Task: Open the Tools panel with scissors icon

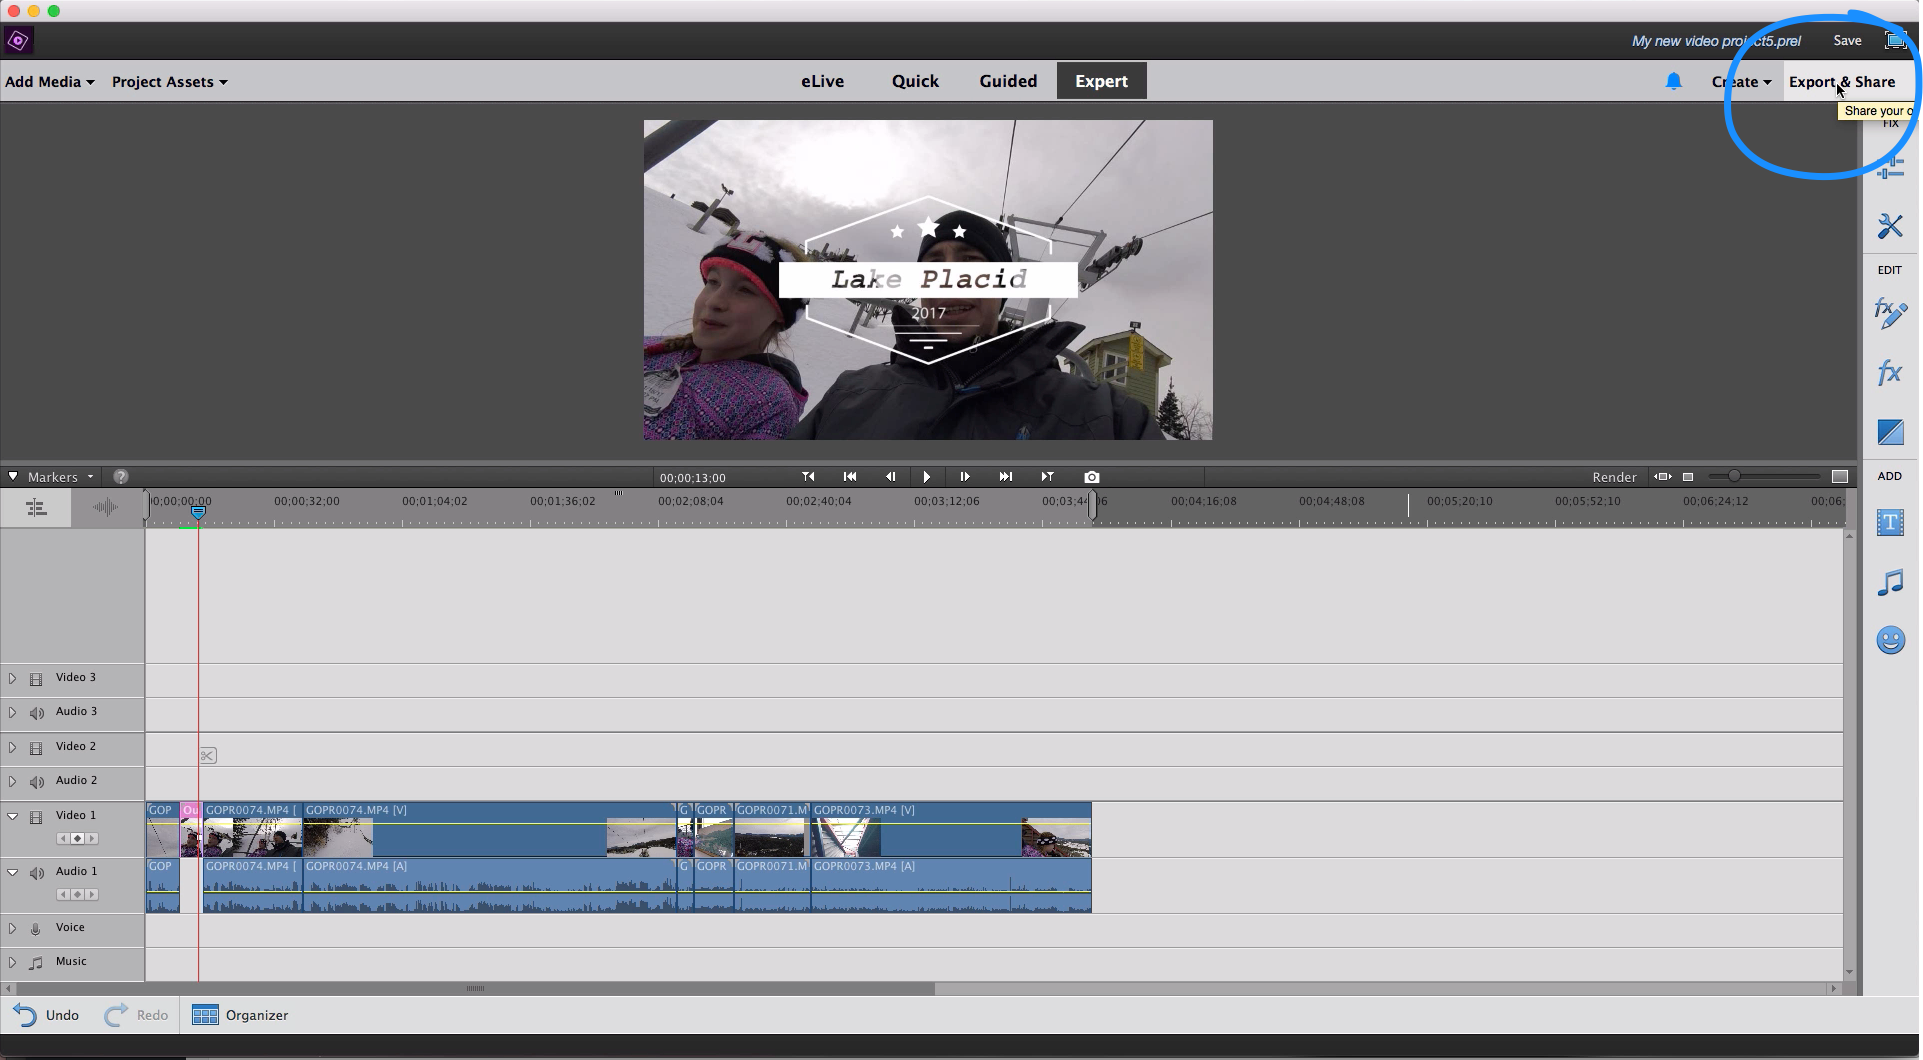Action: pyautogui.click(x=1889, y=227)
